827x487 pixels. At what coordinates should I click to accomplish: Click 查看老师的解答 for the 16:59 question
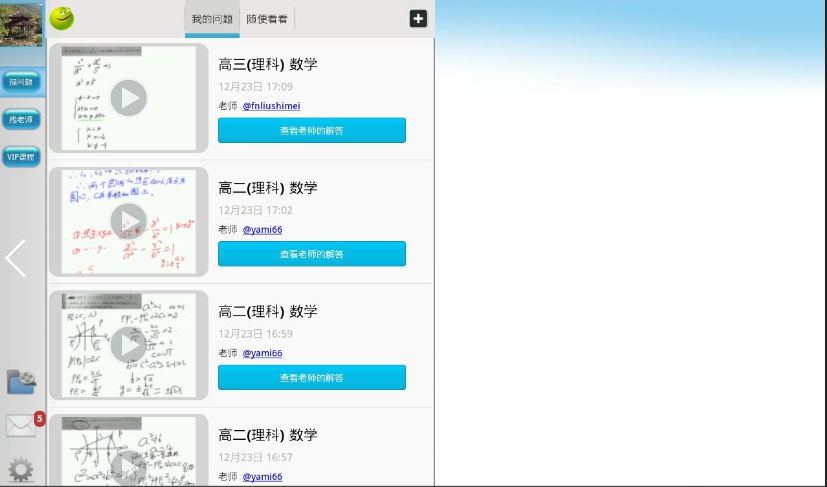(x=312, y=377)
